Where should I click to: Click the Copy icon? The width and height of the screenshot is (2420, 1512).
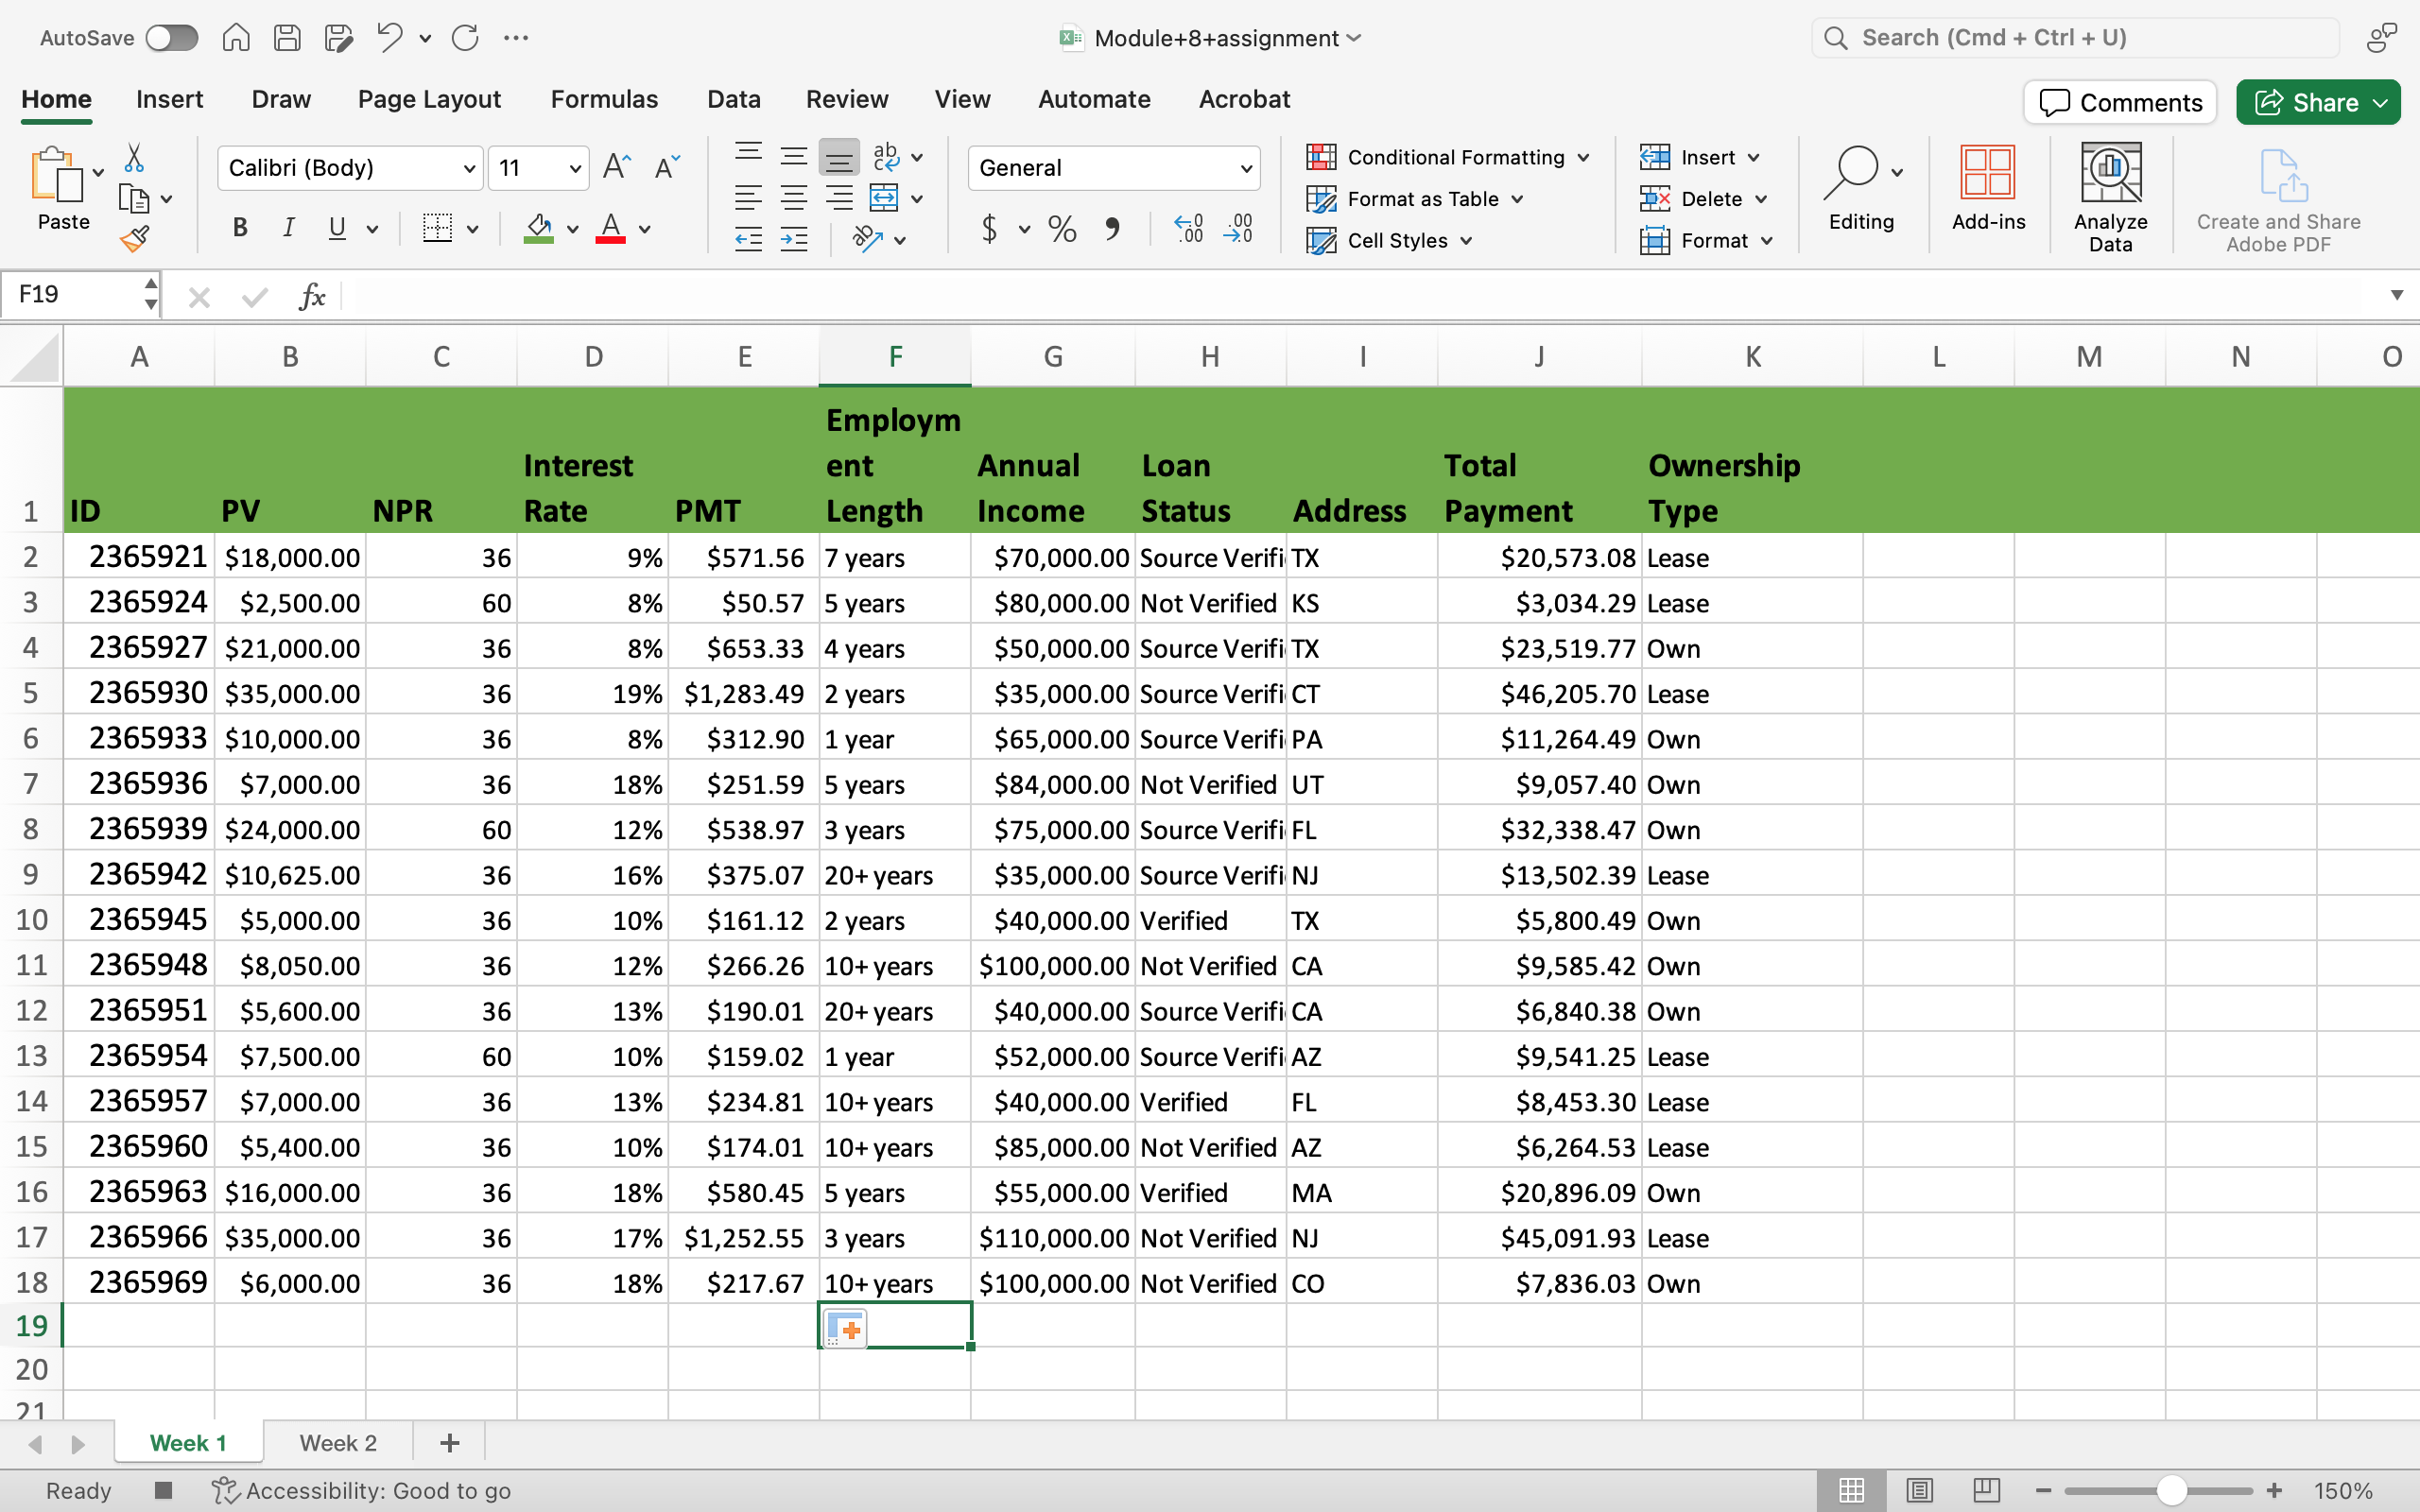pyautogui.click(x=134, y=199)
